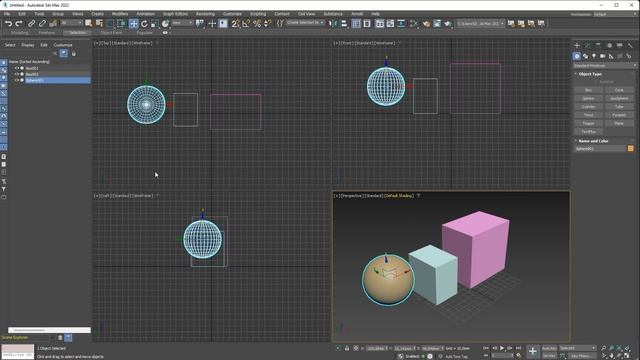This screenshot has width=640, height=360.
Task: Activate the Select and Rotate tool
Action: coord(144,24)
